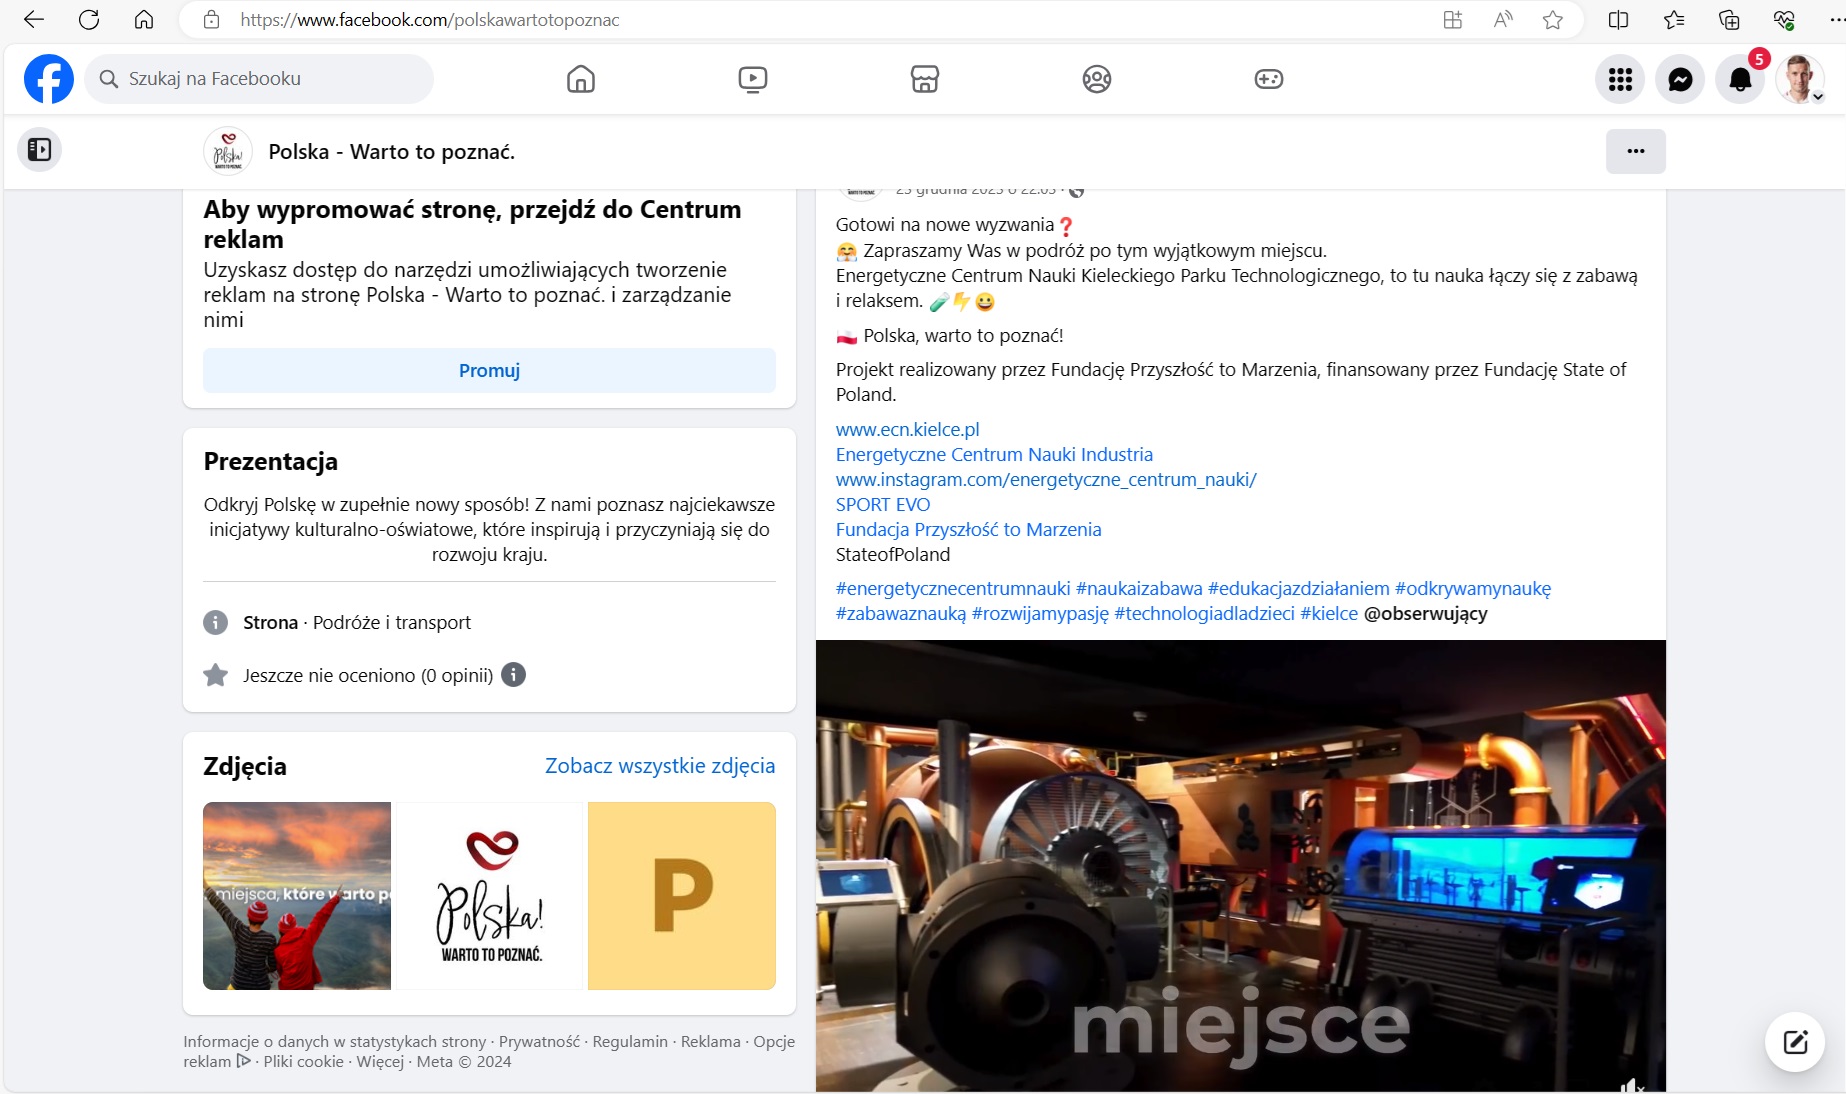Add this page to browser favorites star
The image size is (1846, 1094).
[1552, 20]
